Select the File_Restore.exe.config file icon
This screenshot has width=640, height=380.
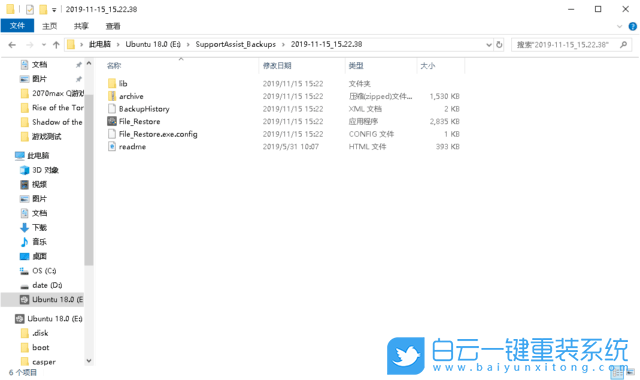click(x=112, y=134)
